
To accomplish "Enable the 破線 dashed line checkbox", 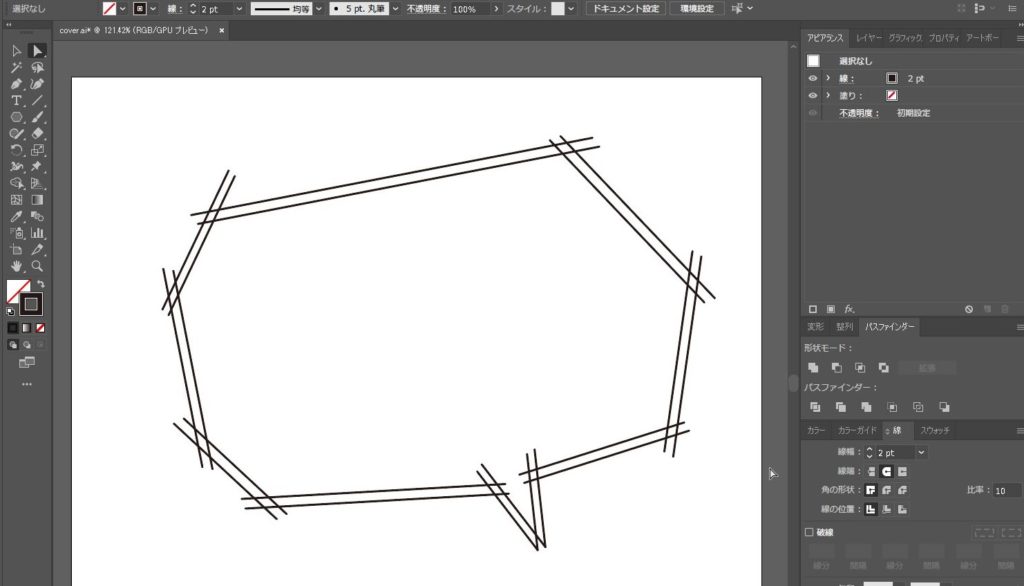I will pos(810,533).
